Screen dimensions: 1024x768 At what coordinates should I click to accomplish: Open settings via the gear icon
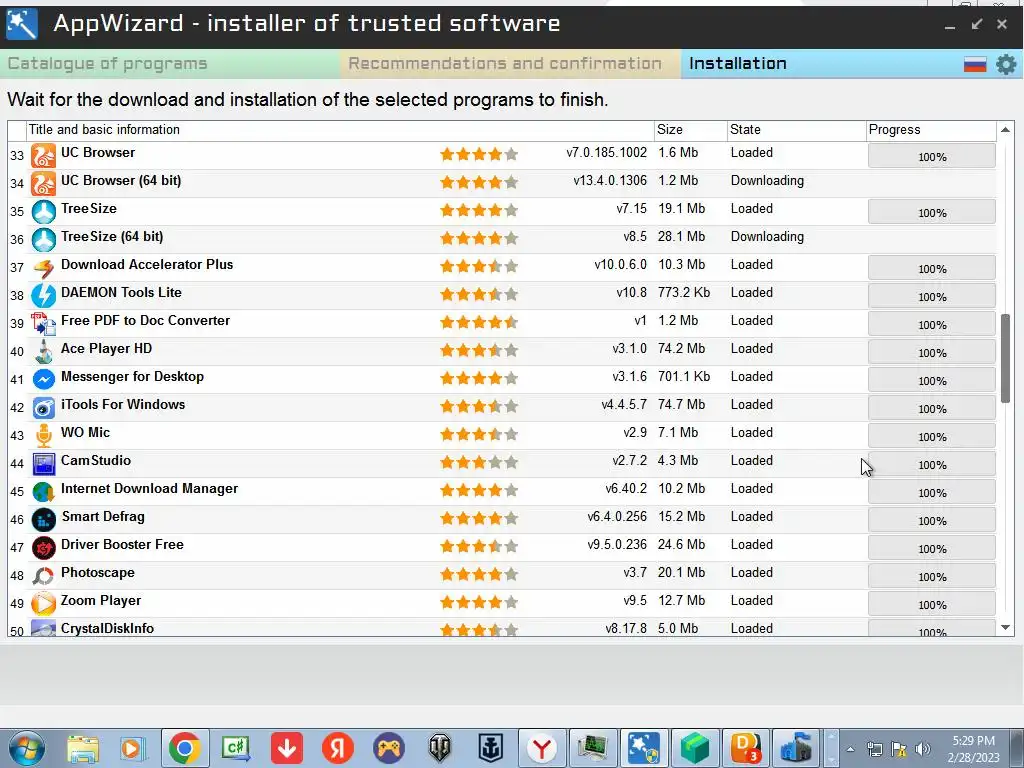pyautogui.click(x=1006, y=64)
